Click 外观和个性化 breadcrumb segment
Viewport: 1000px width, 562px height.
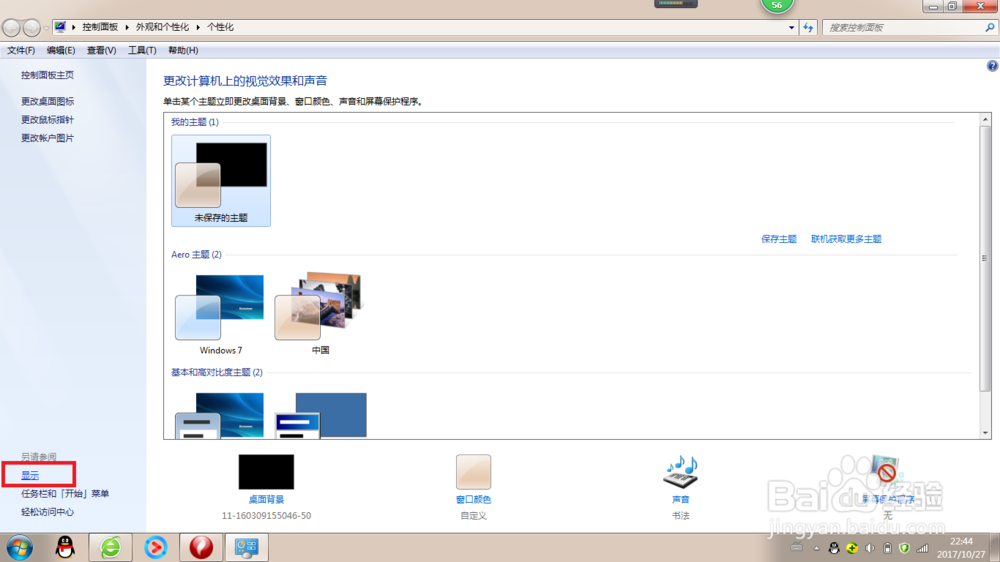162,27
